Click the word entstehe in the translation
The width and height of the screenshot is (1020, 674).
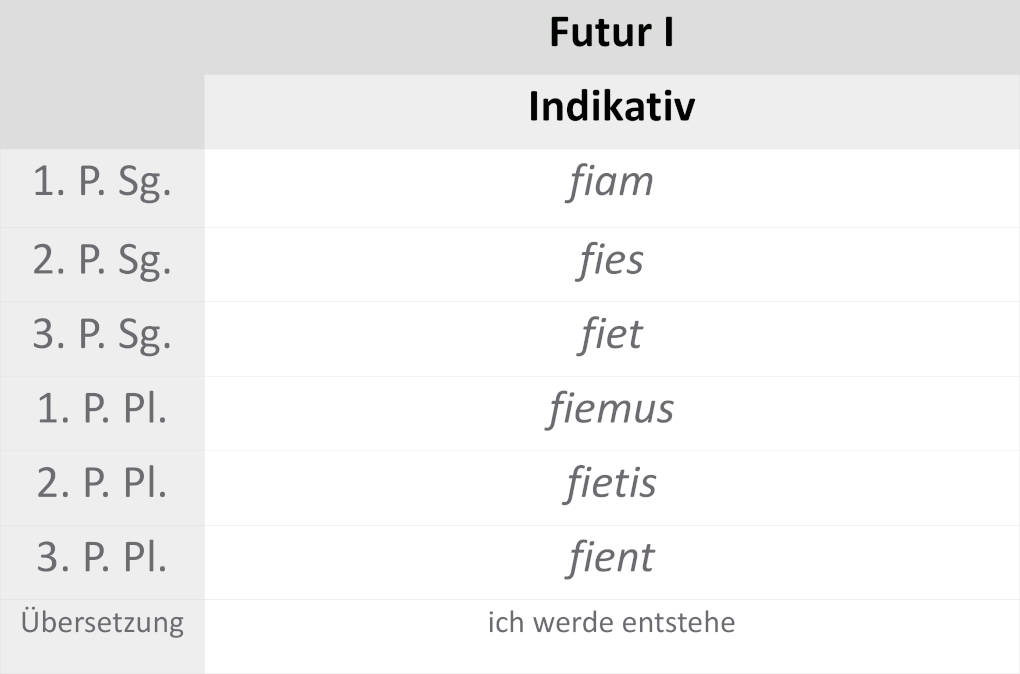678,623
